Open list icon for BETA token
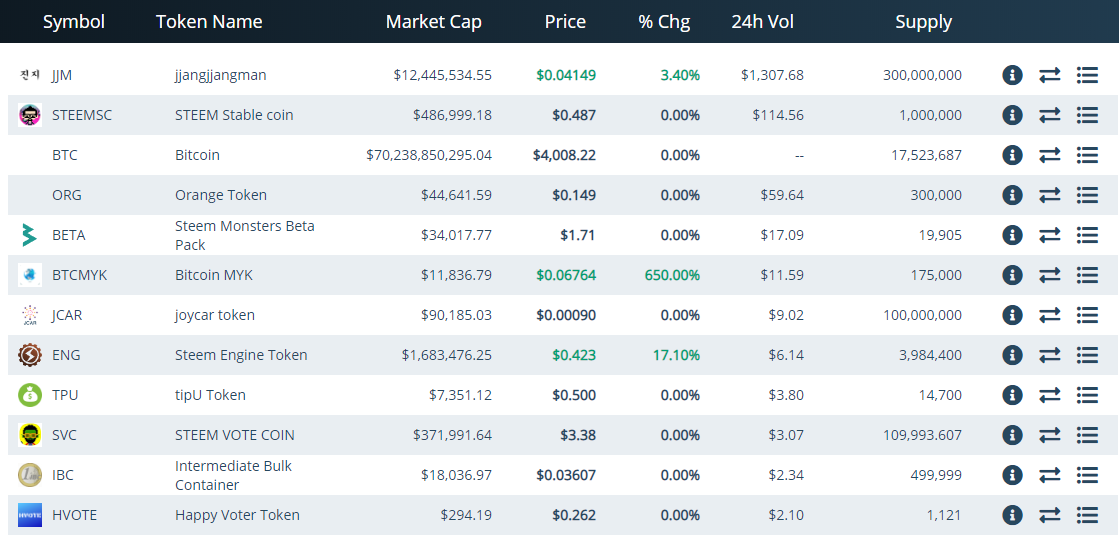1119x540 pixels. (x=1087, y=235)
